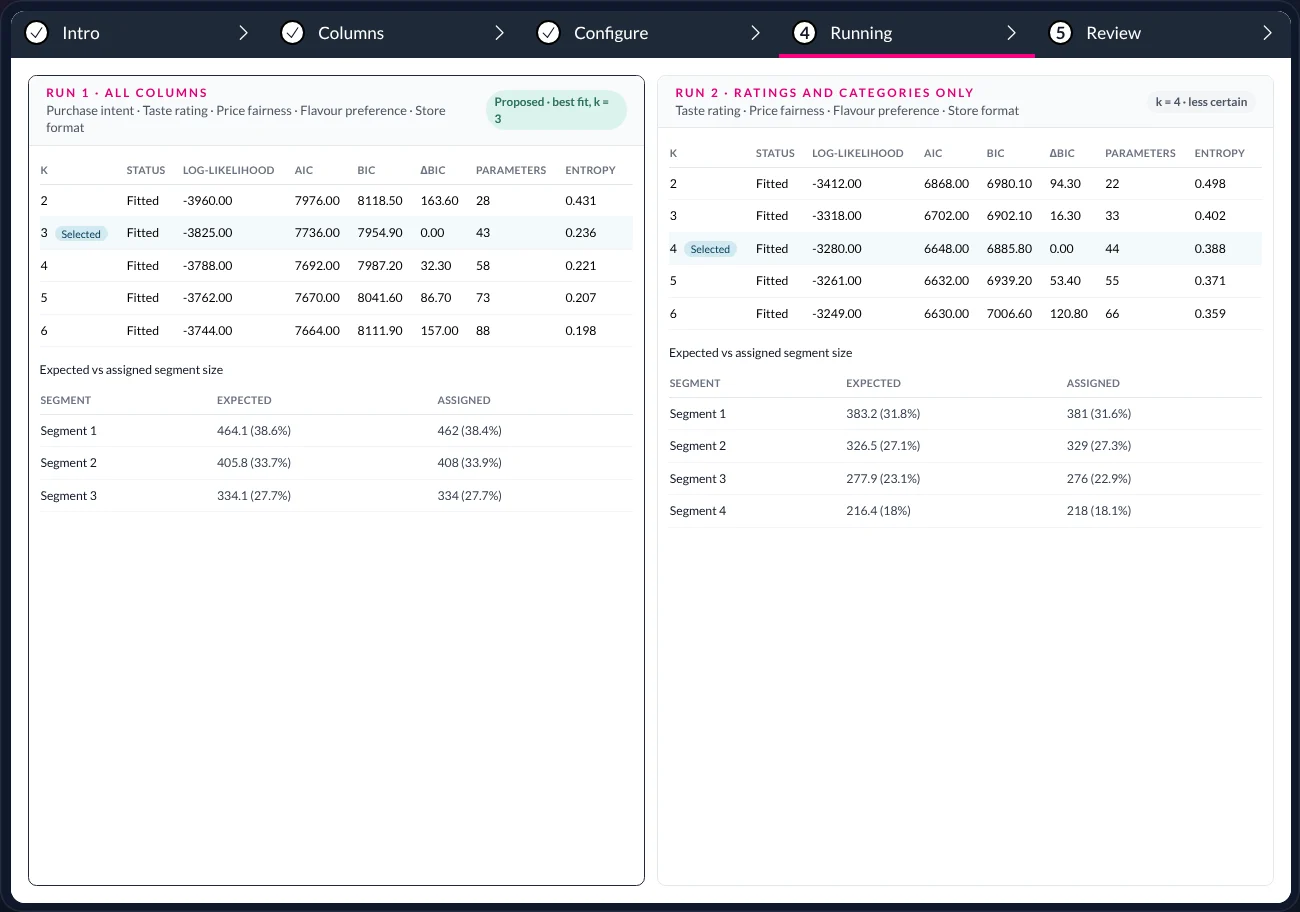This screenshot has width=1300, height=912.
Task: Click the parameters value 88
Action: point(483,331)
